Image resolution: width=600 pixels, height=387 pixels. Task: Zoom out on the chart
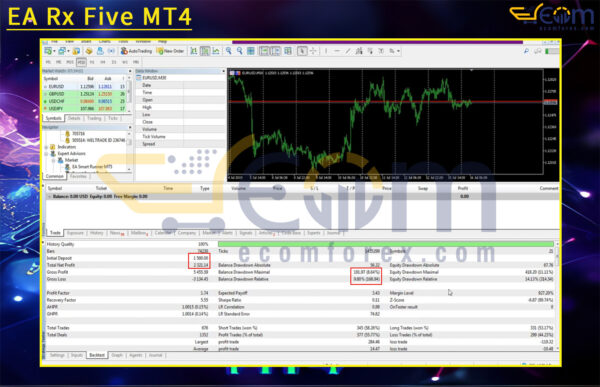coord(240,51)
